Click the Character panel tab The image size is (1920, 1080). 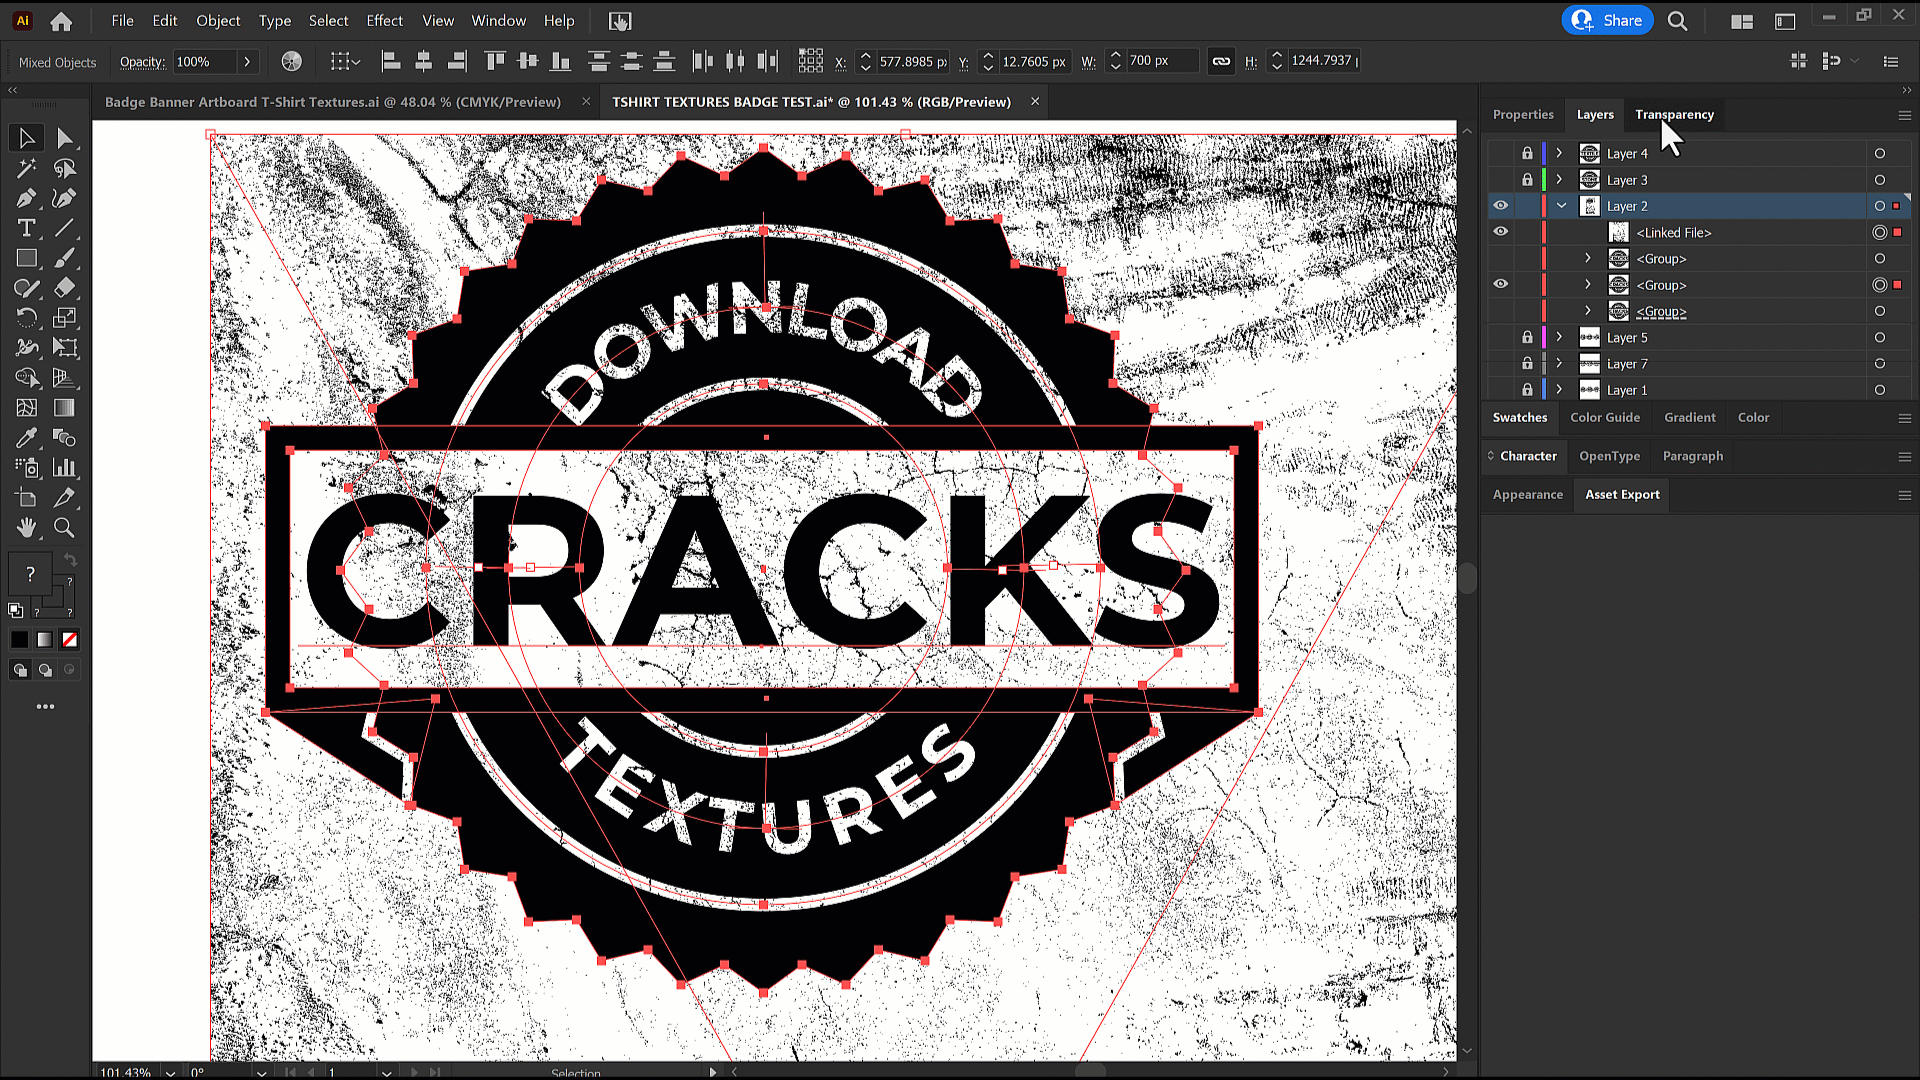(x=1527, y=455)
